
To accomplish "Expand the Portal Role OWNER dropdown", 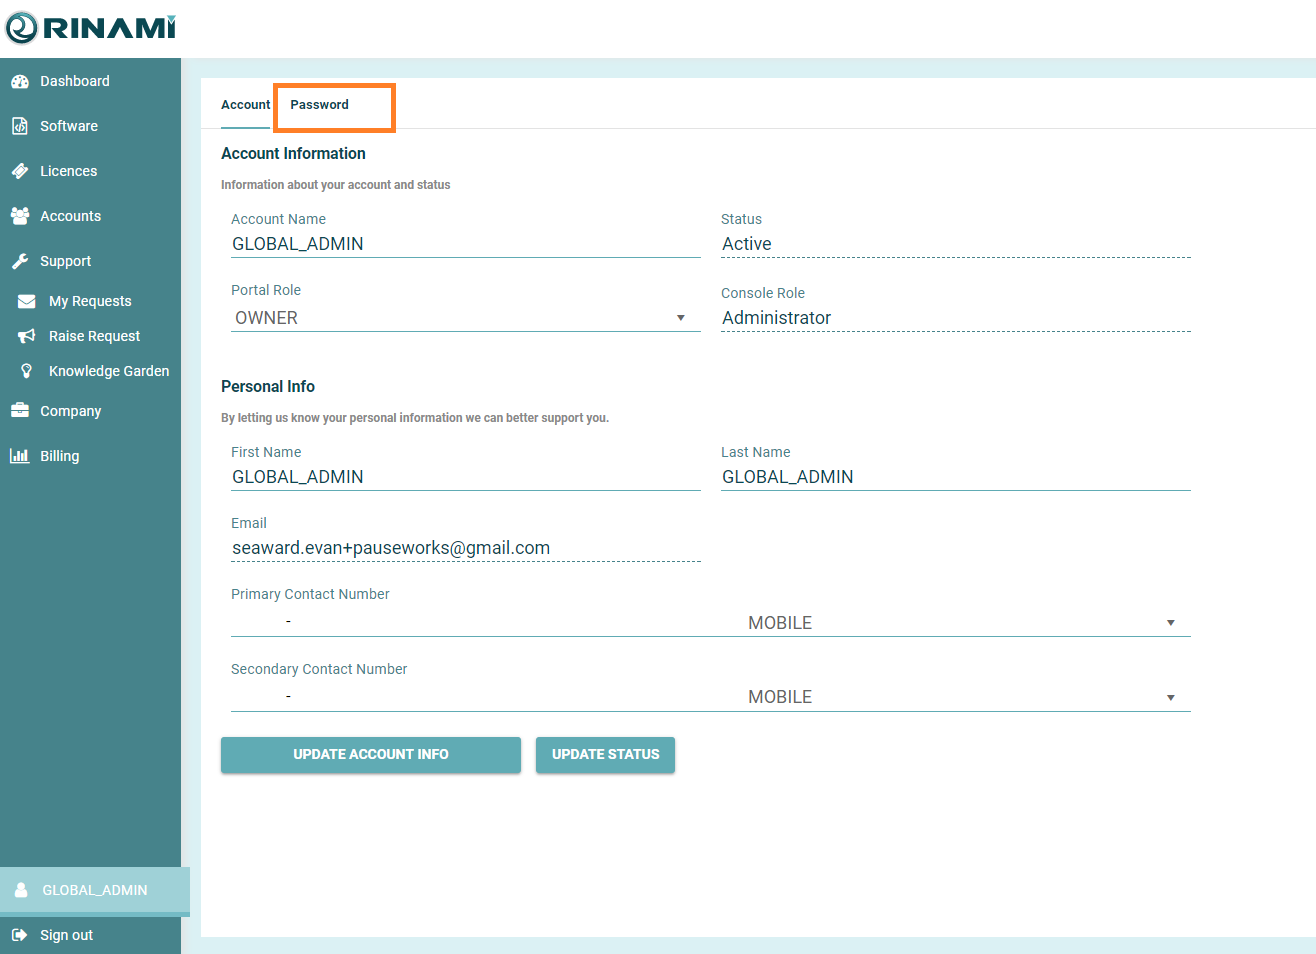I will pyautogui.click(x=680, y=318).
